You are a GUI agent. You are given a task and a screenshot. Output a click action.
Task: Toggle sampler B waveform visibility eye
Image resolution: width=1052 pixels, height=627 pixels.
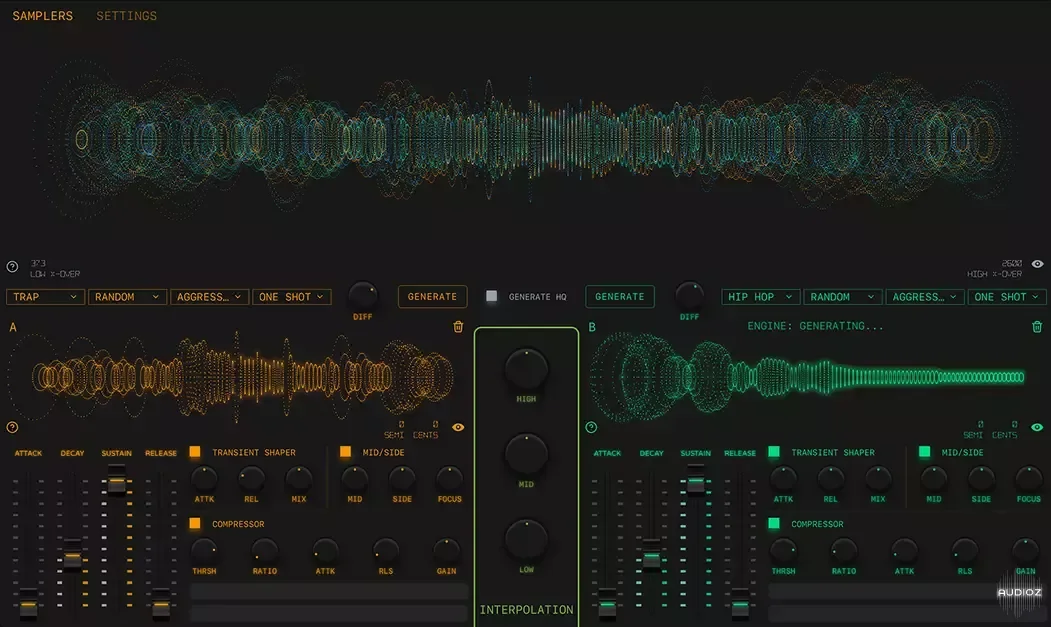coord(1037,427)
